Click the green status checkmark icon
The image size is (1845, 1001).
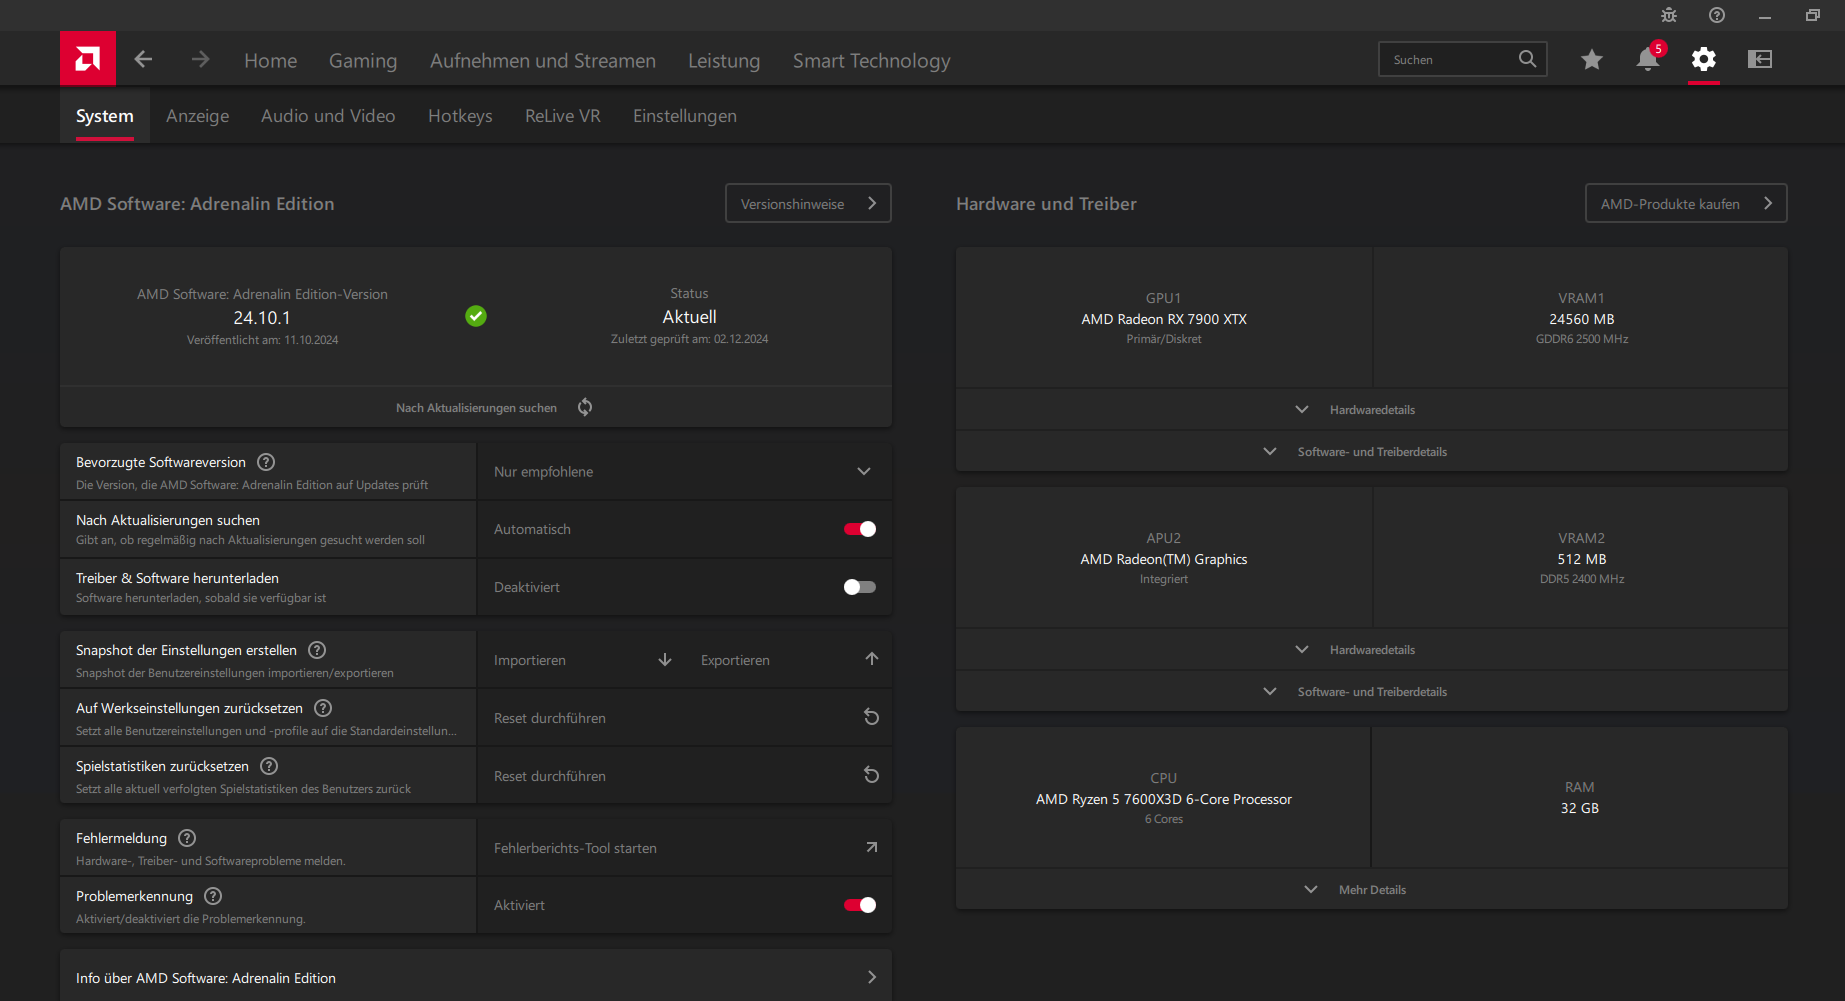[476, 316]
